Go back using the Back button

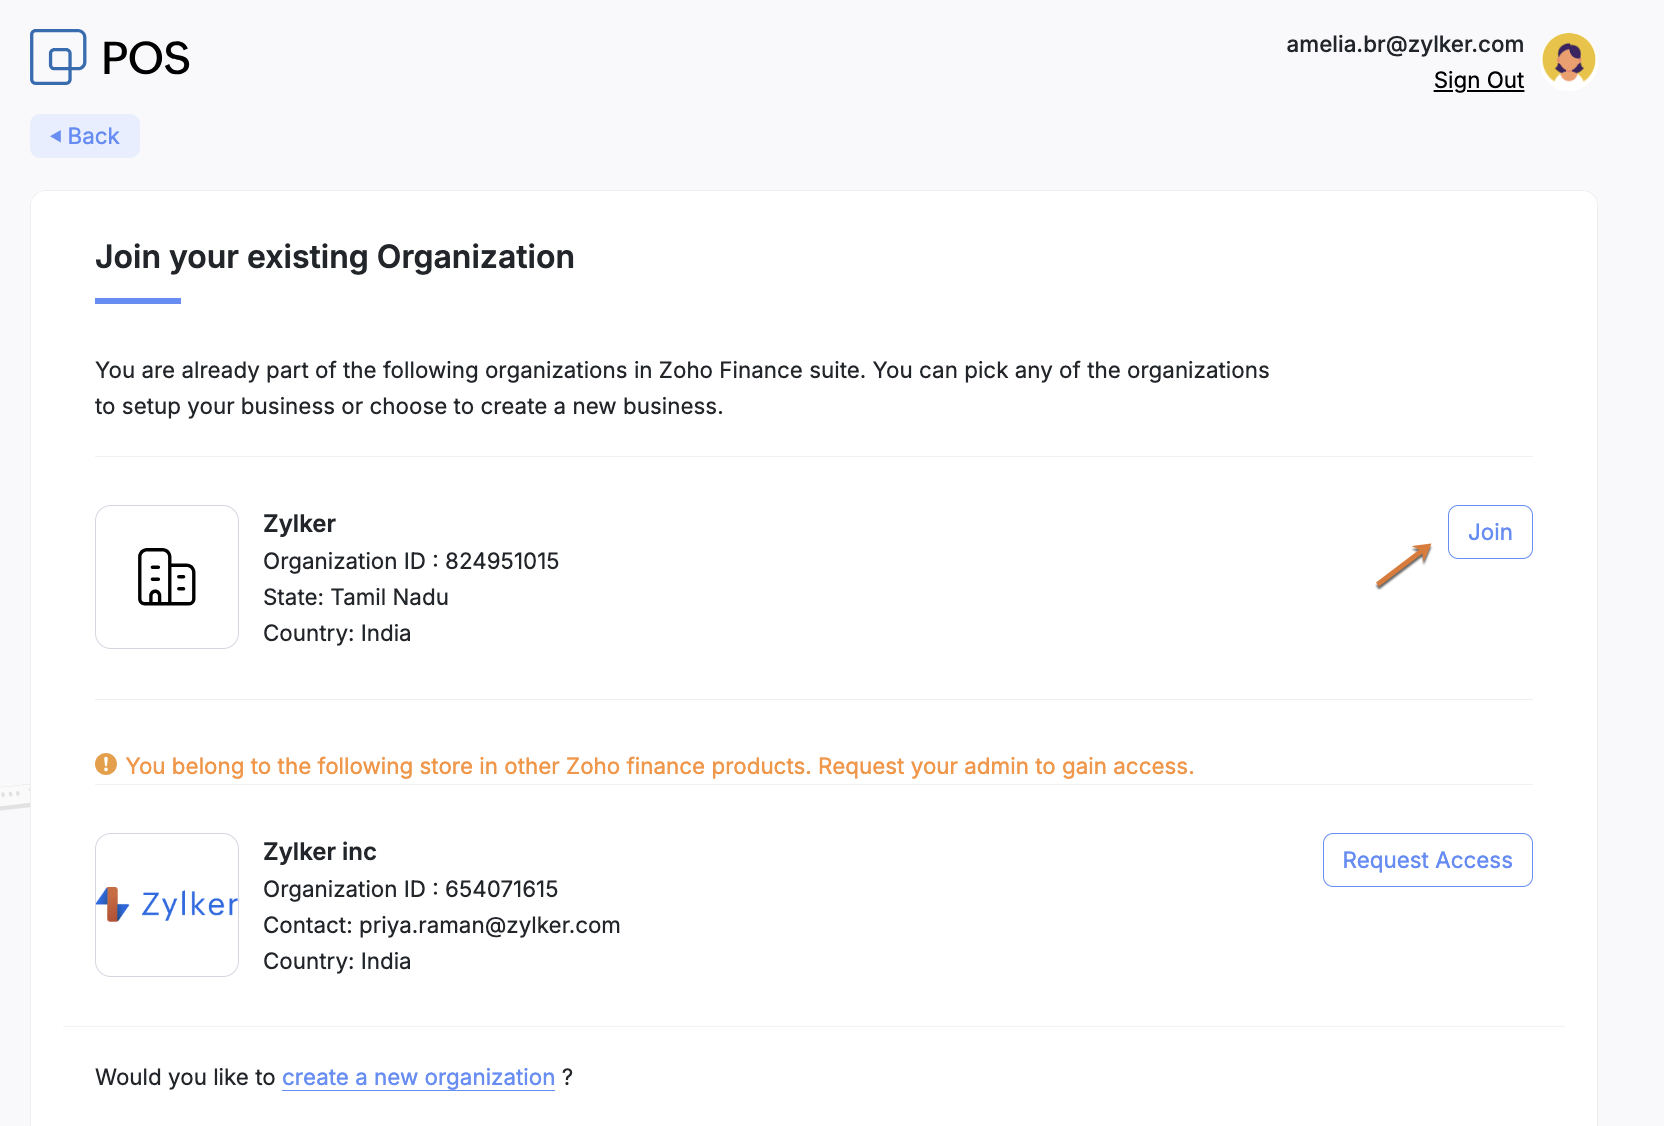click(85, 136)
